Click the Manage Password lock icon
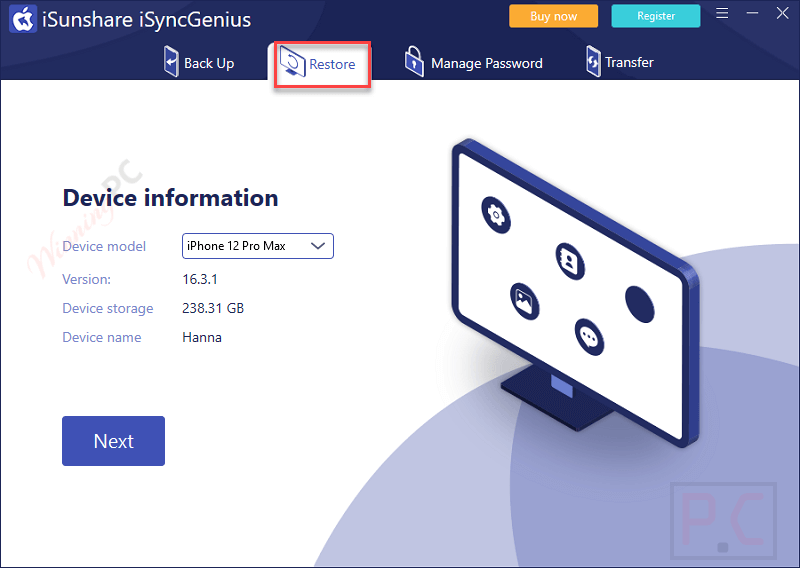Viewport: 800px width, 568px height. pos(414,62)
